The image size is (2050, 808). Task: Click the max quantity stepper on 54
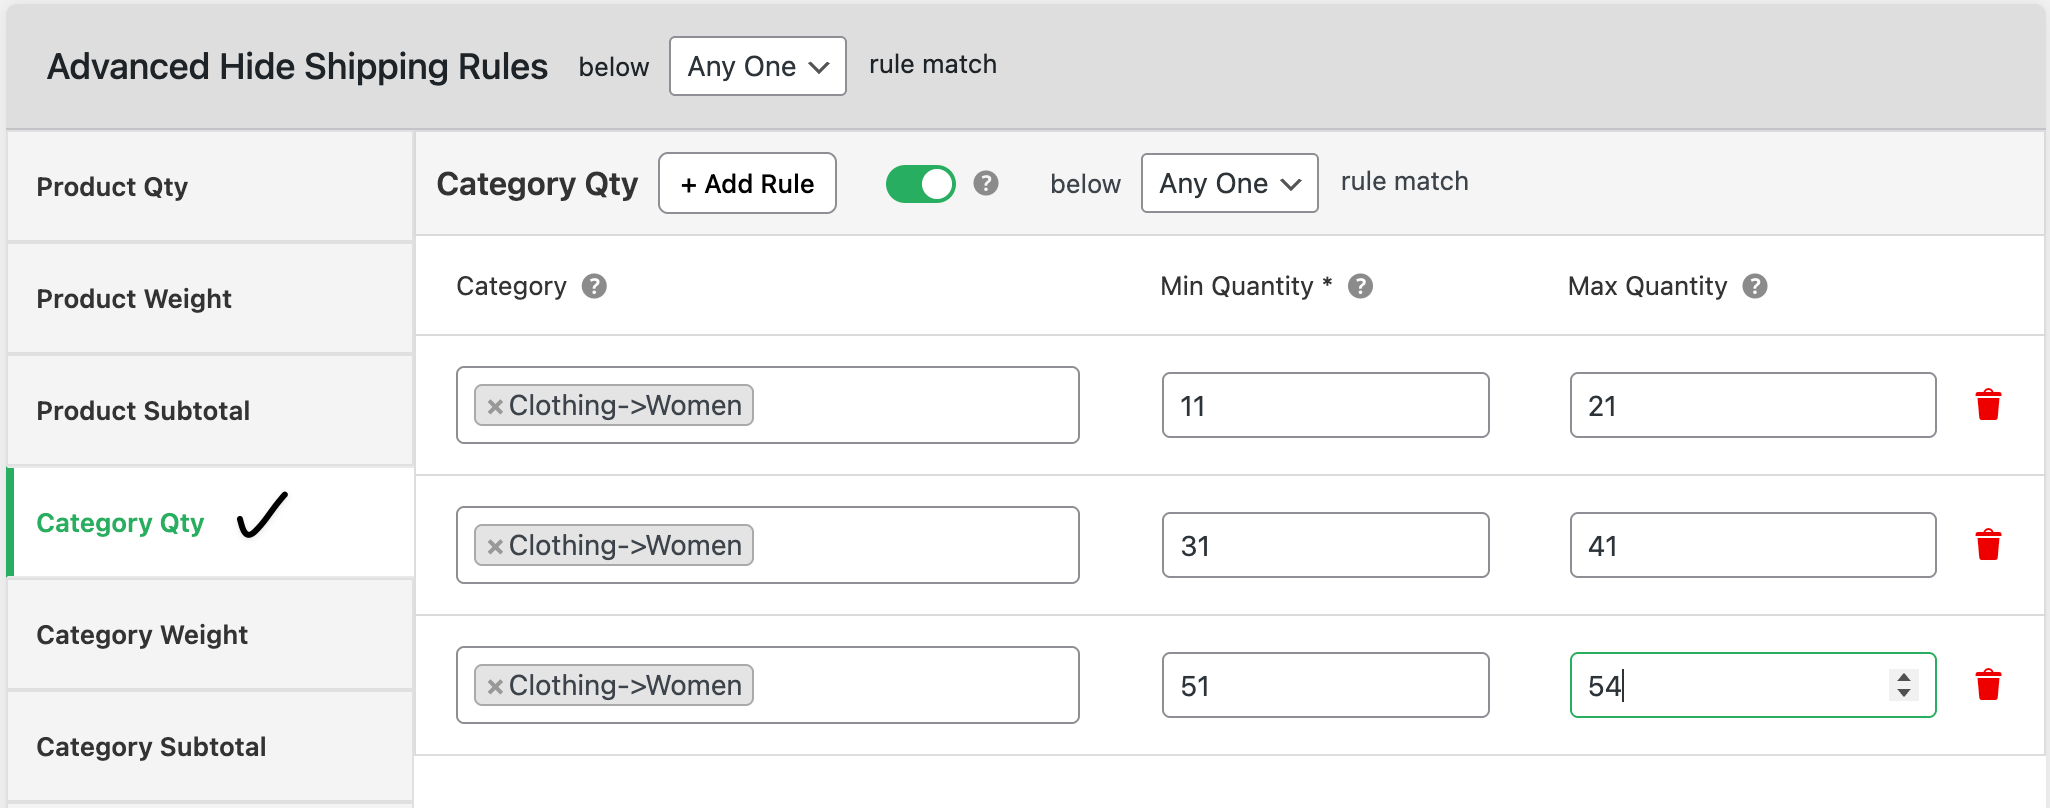click(1904, 685)
